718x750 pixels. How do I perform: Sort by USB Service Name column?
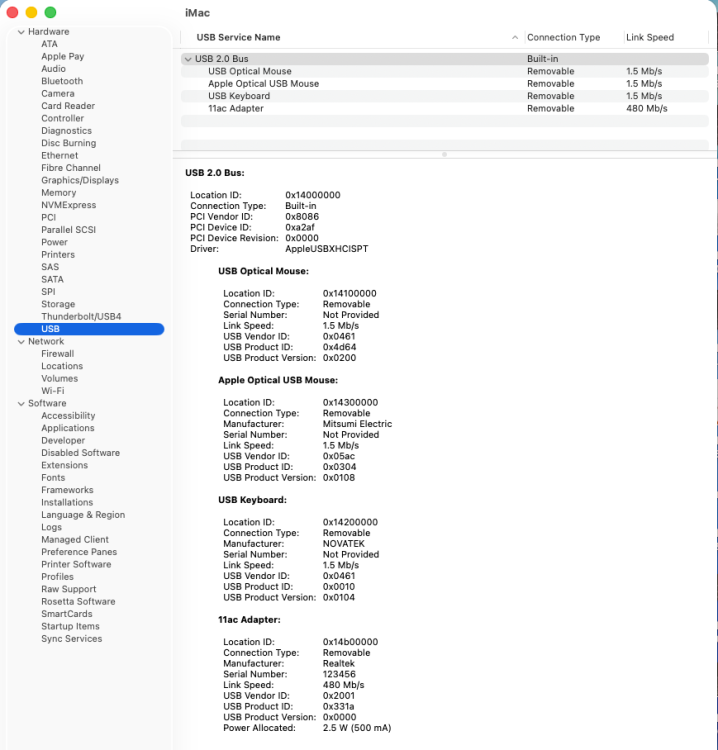(238, 37)
